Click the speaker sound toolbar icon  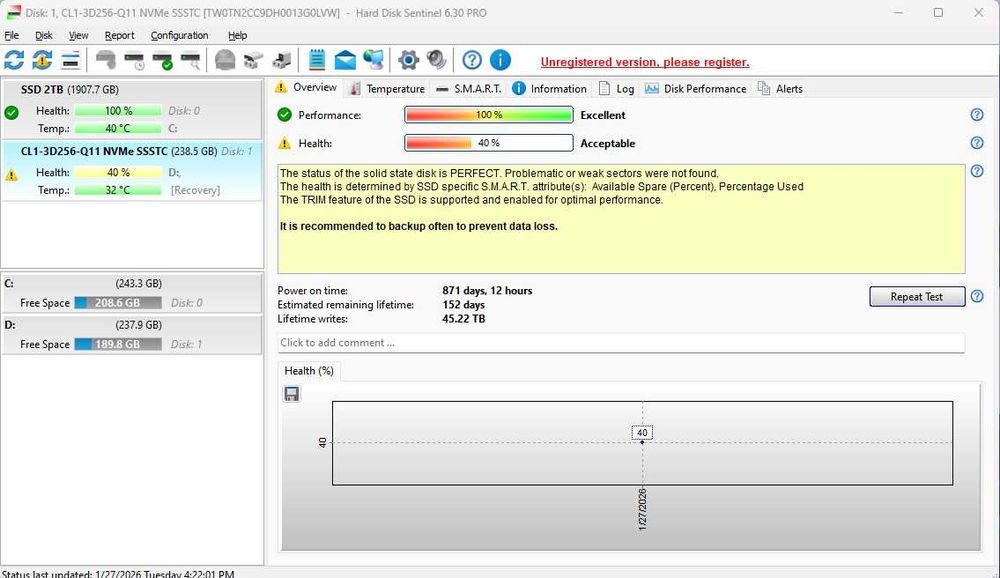click(x=436, y=60)
